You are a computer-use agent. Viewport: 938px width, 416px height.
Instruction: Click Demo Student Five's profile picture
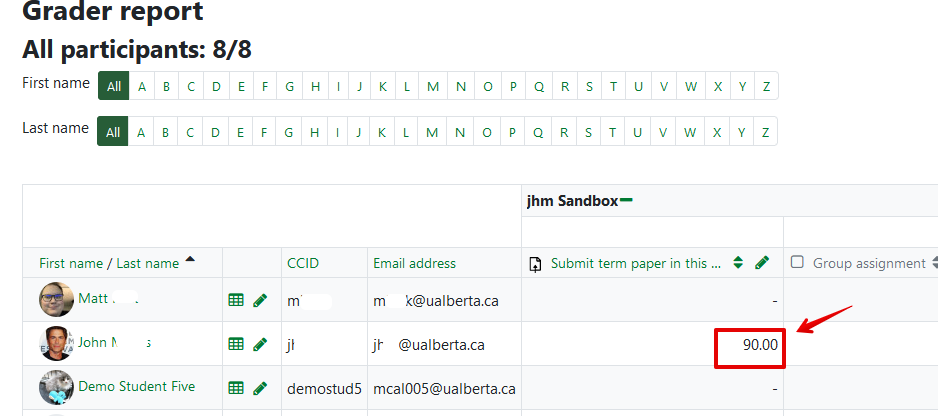coord(56,387)
